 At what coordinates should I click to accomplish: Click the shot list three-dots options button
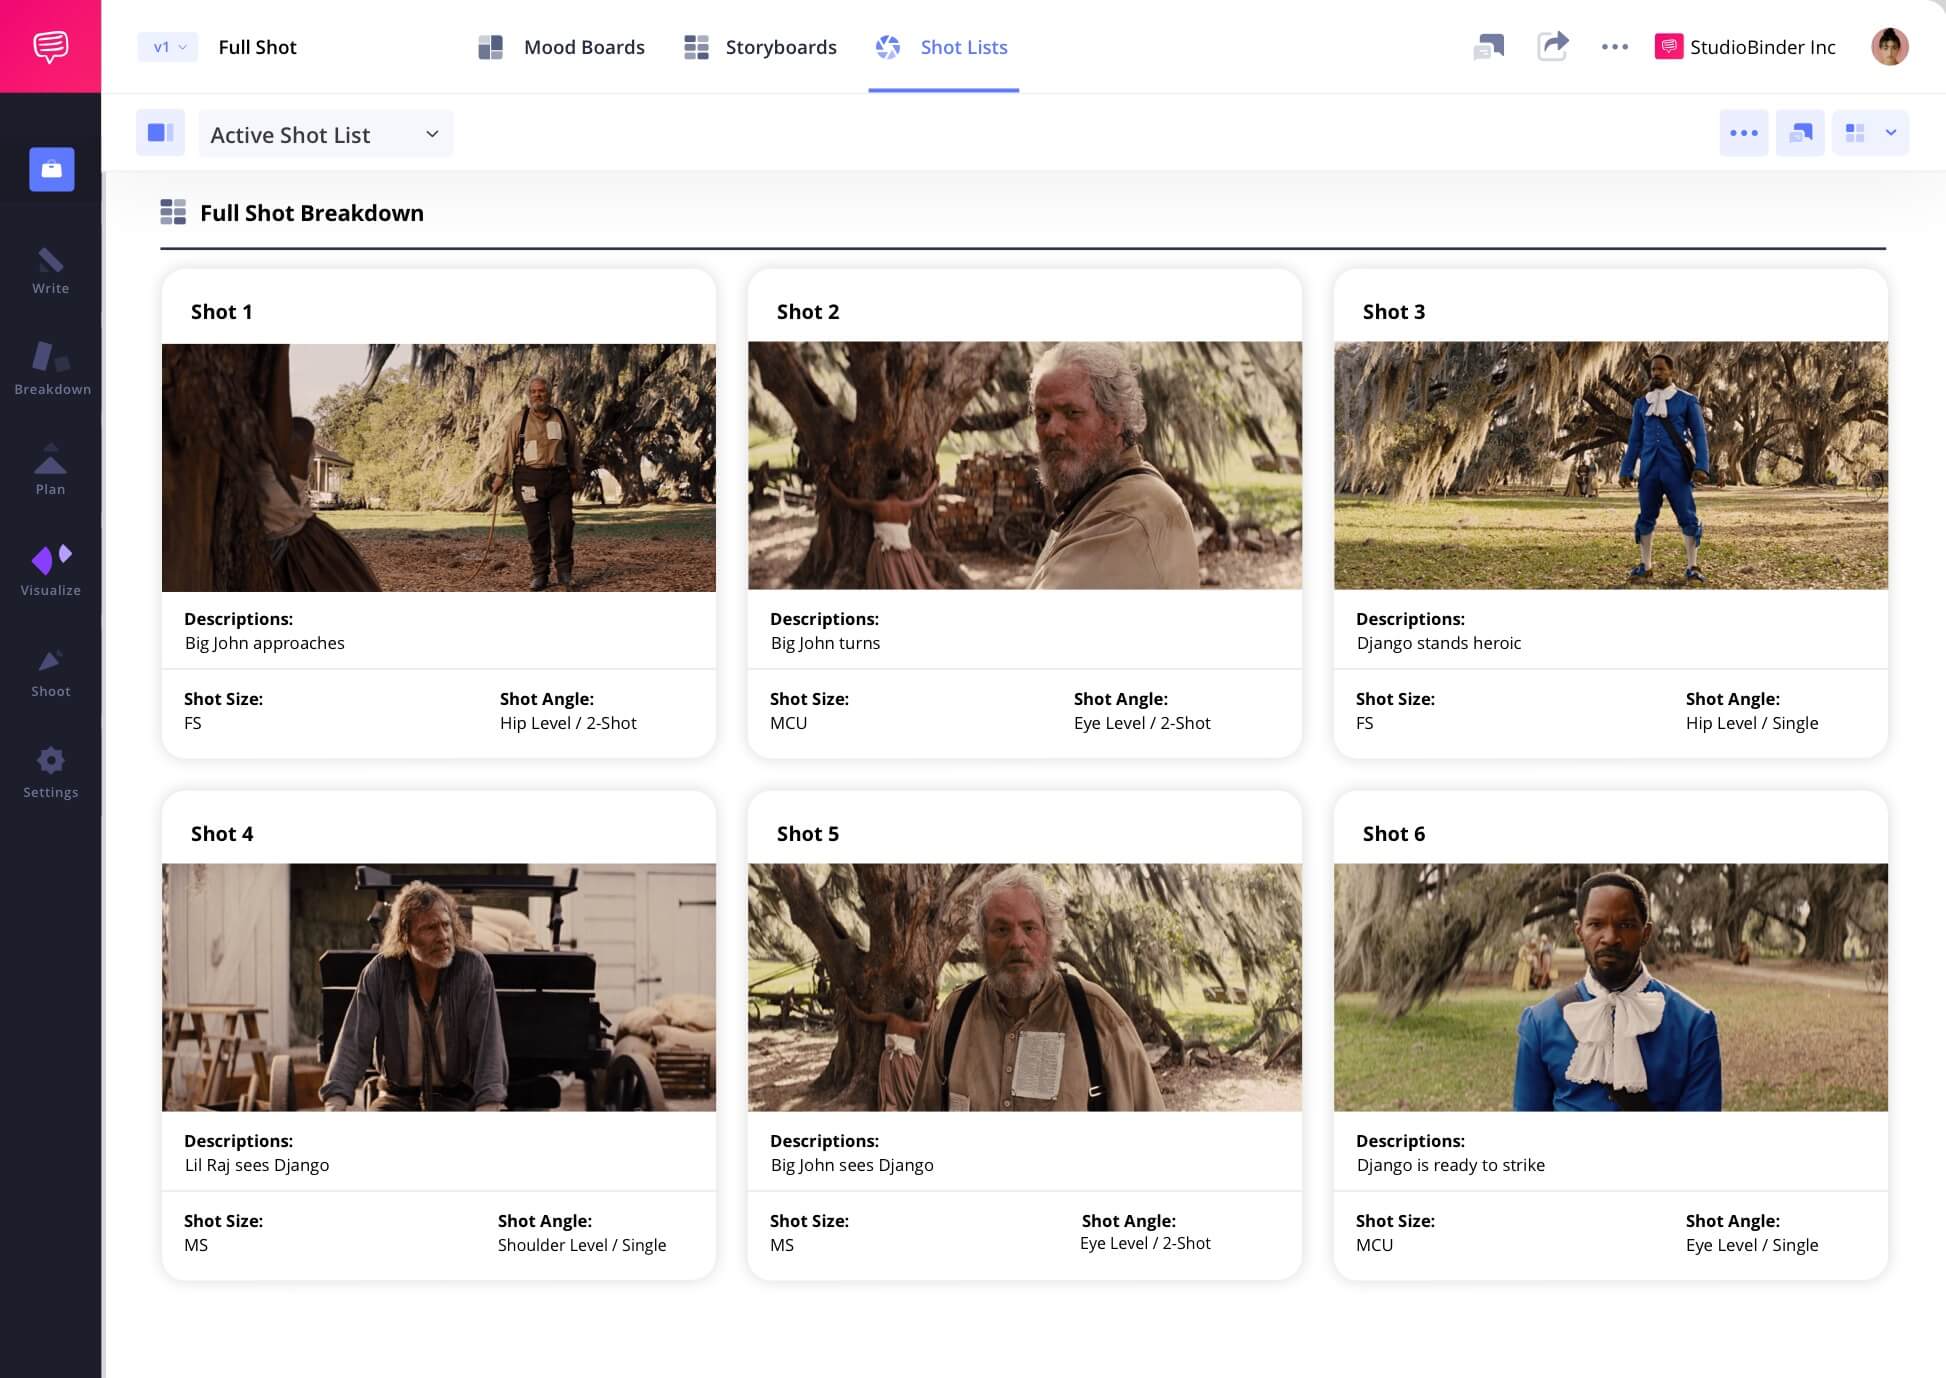(1743, 133)
